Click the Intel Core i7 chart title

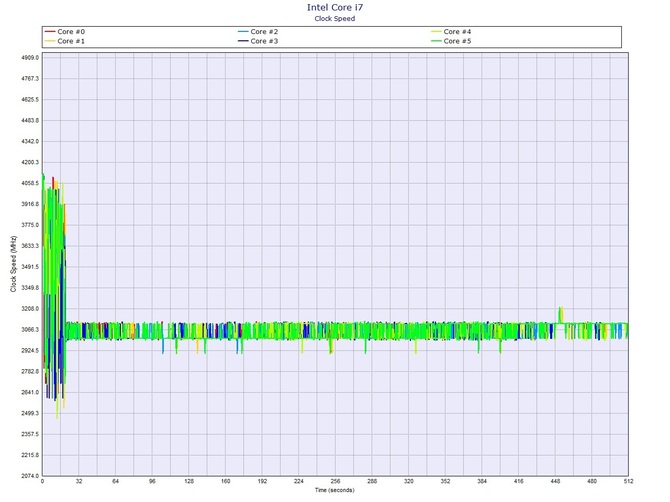(335, 7)
